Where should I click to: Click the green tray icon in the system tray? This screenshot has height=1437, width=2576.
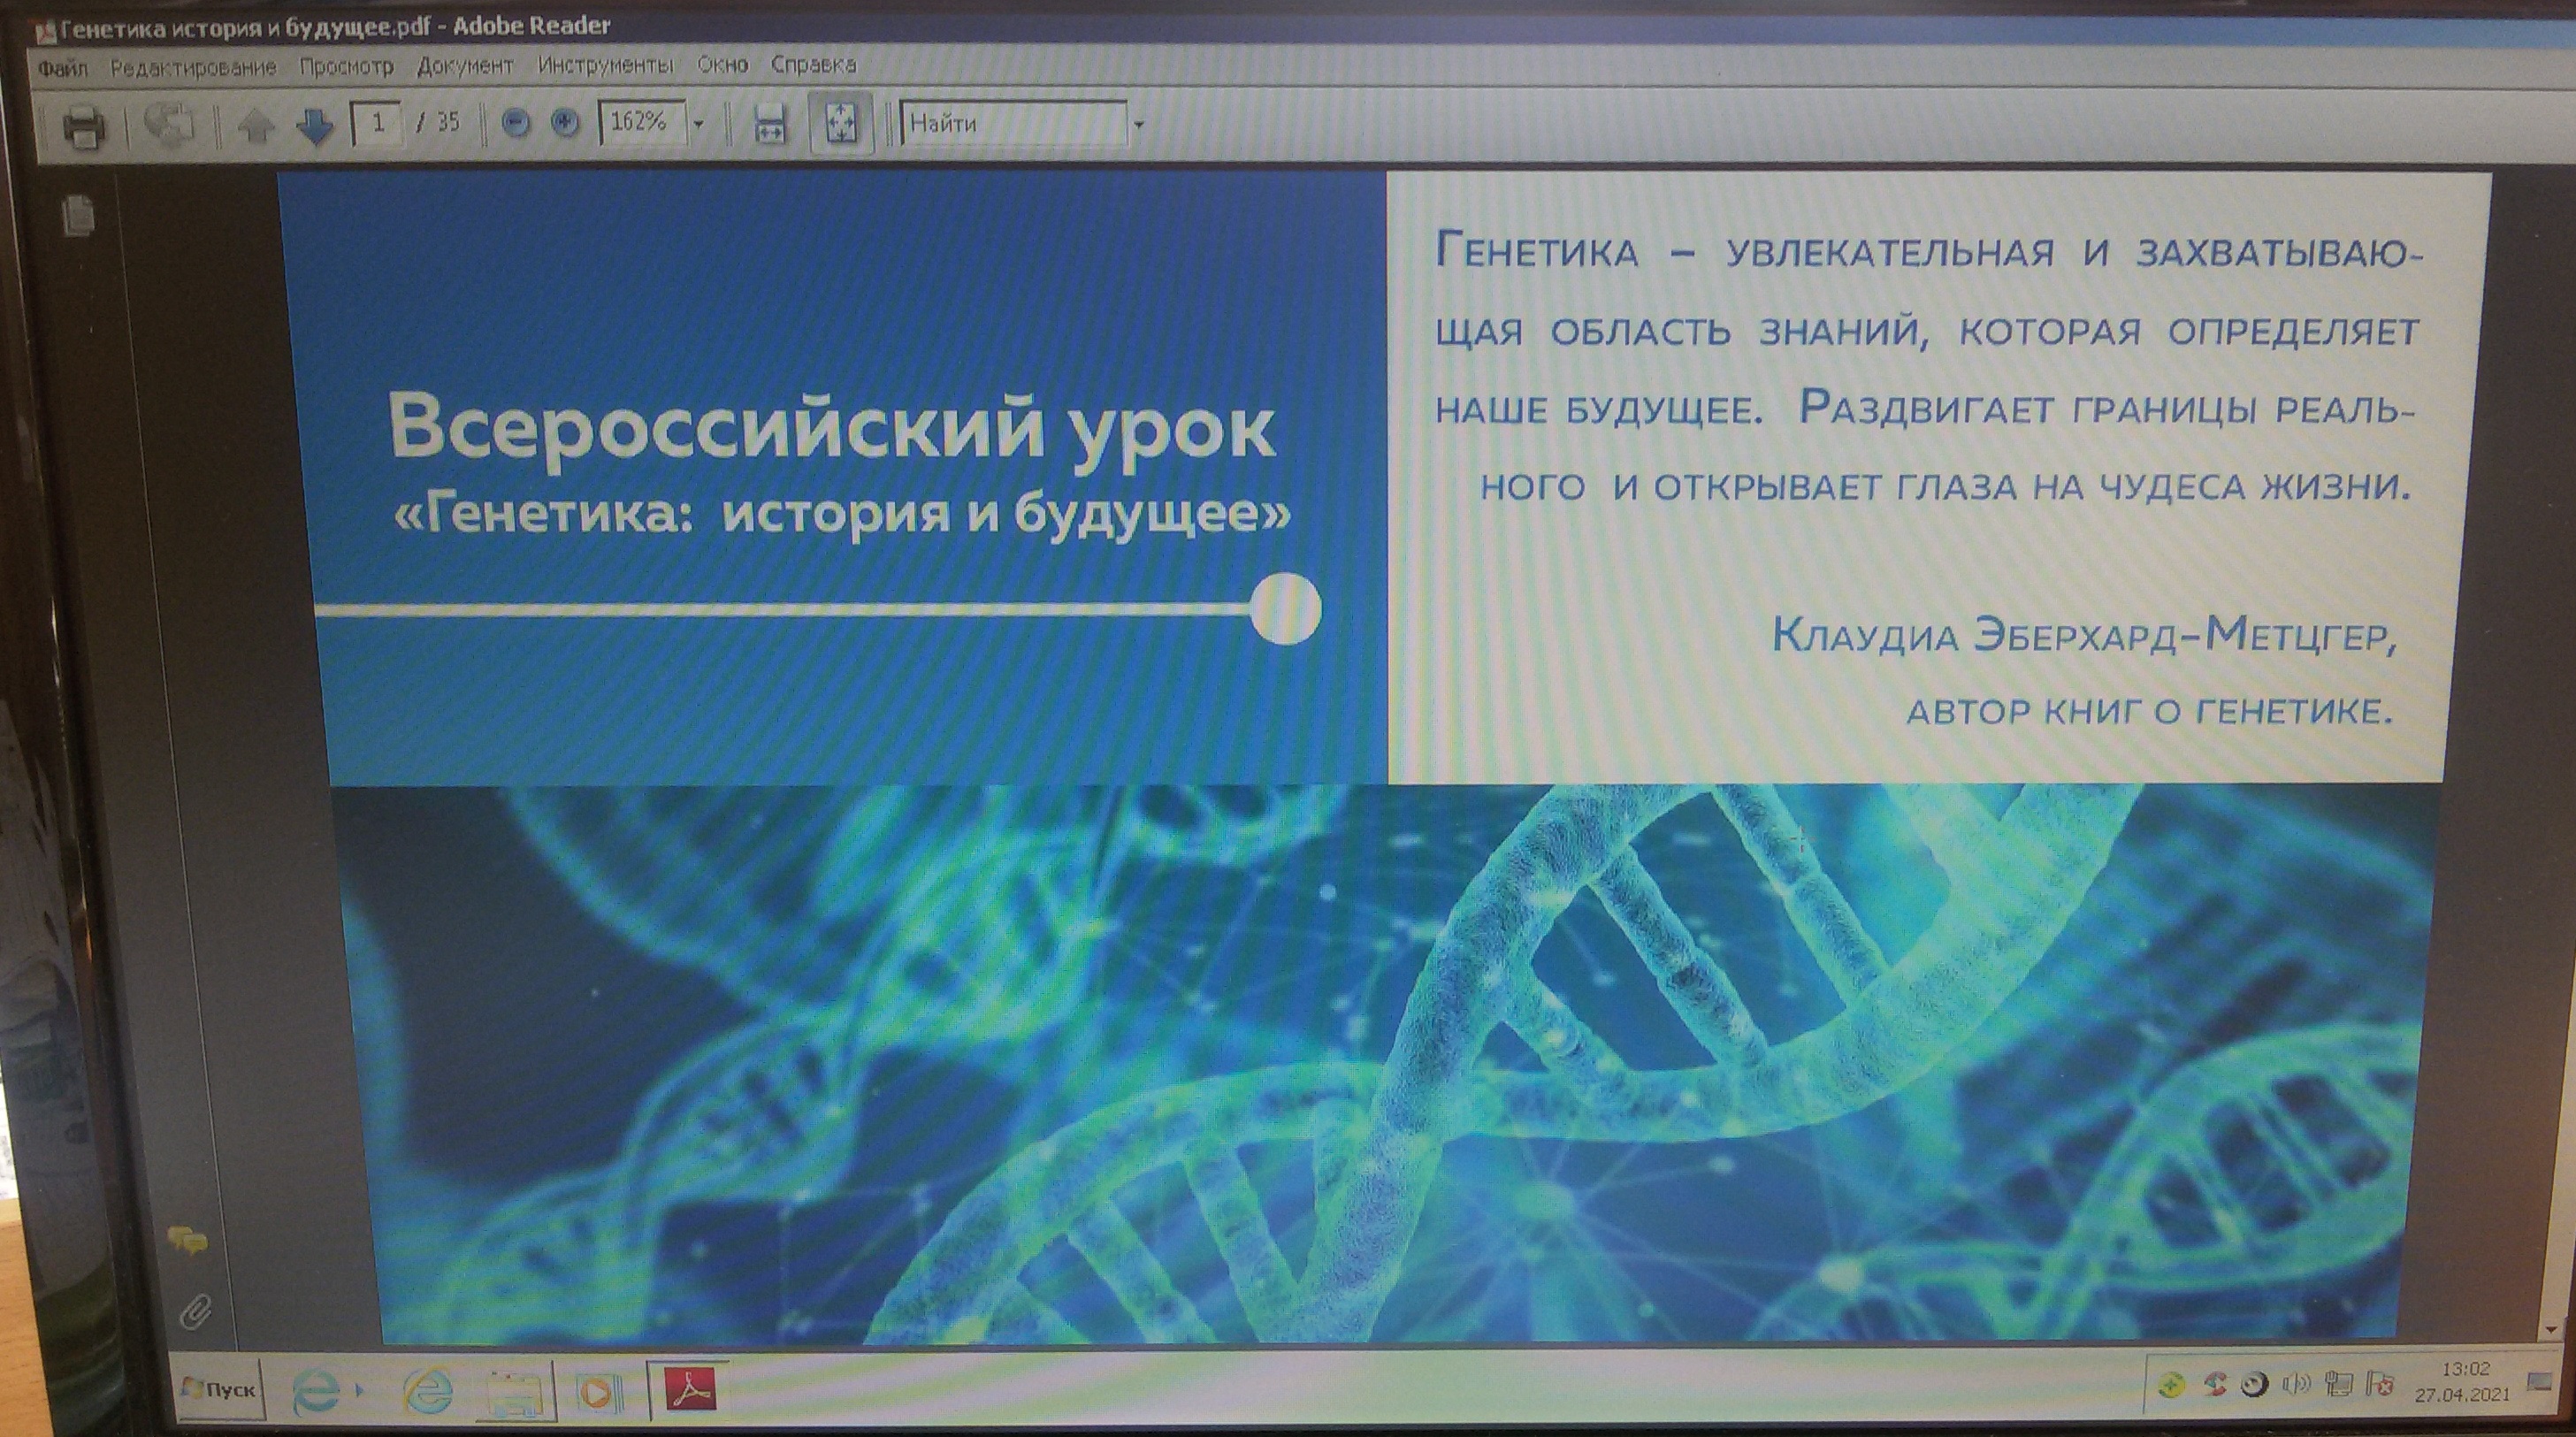tap(2171, 1387)
